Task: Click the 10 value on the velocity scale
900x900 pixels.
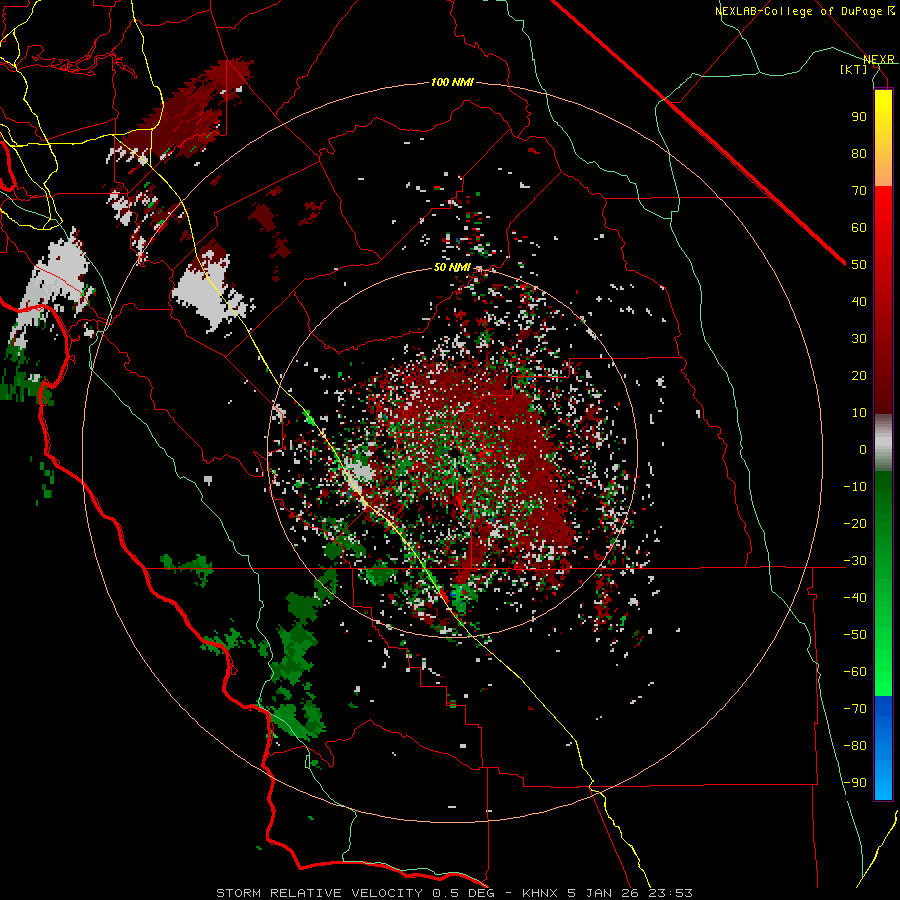Action: (x=859, y=413)
